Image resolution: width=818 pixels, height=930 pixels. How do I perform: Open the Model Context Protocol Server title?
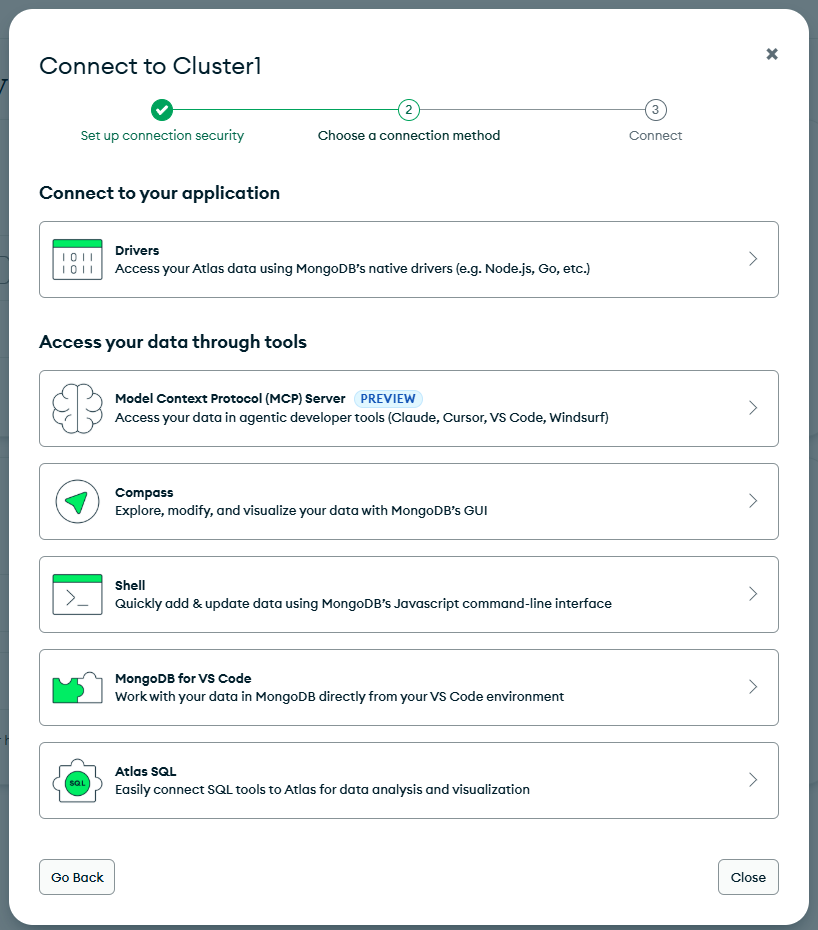coord(230,398)
